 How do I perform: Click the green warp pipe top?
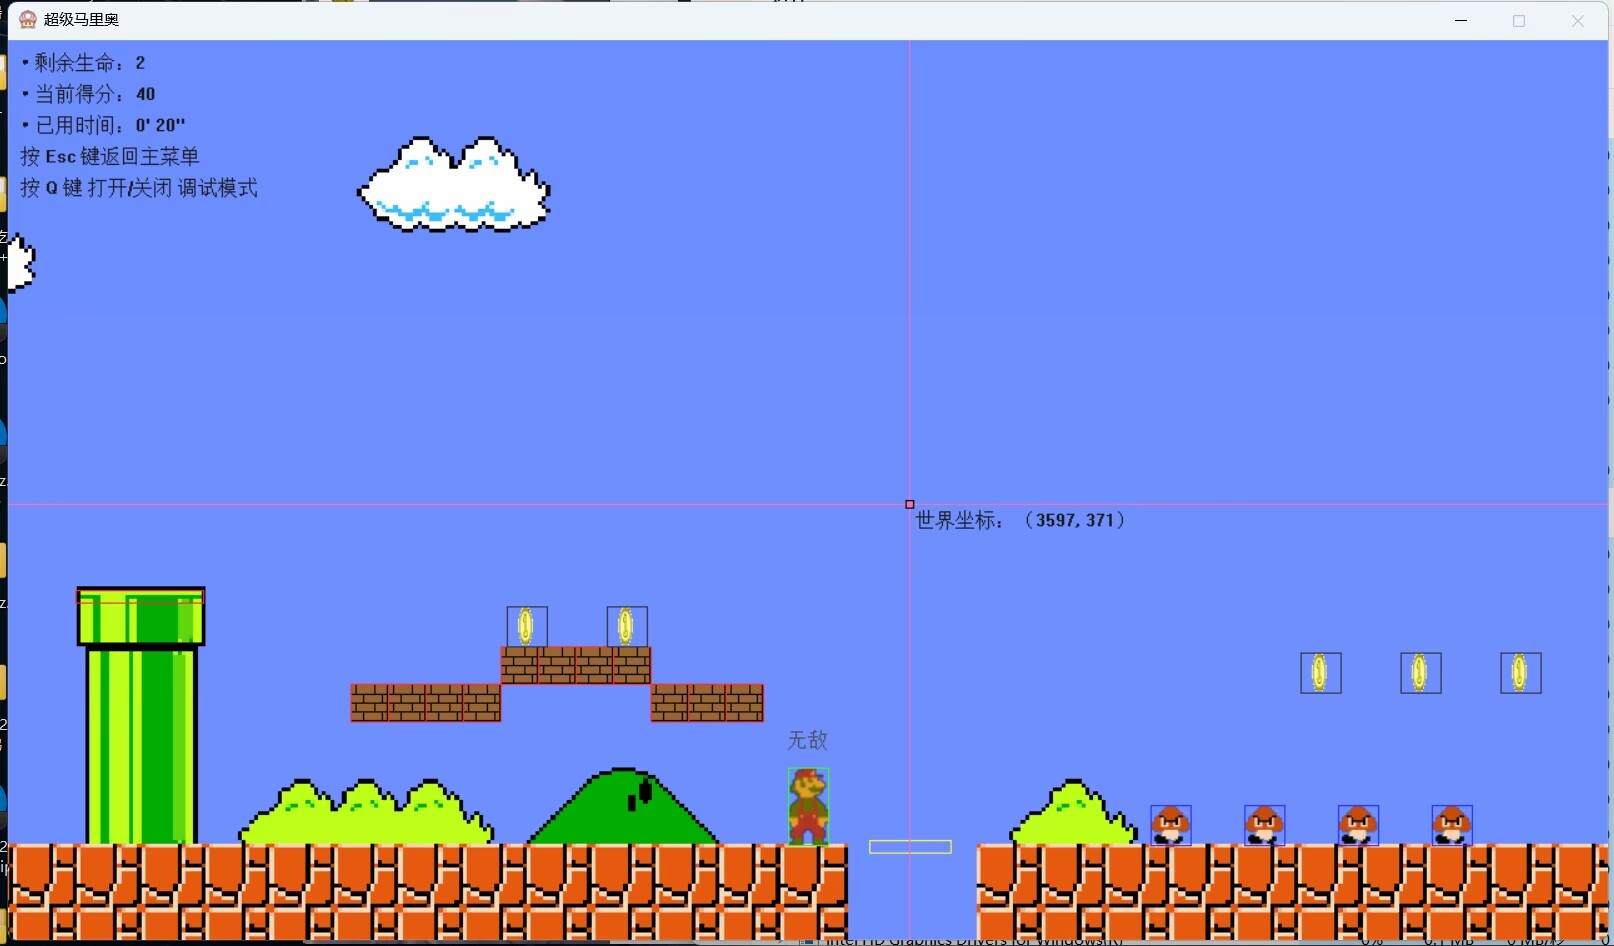pyautogui.click(x=141, y=616)
